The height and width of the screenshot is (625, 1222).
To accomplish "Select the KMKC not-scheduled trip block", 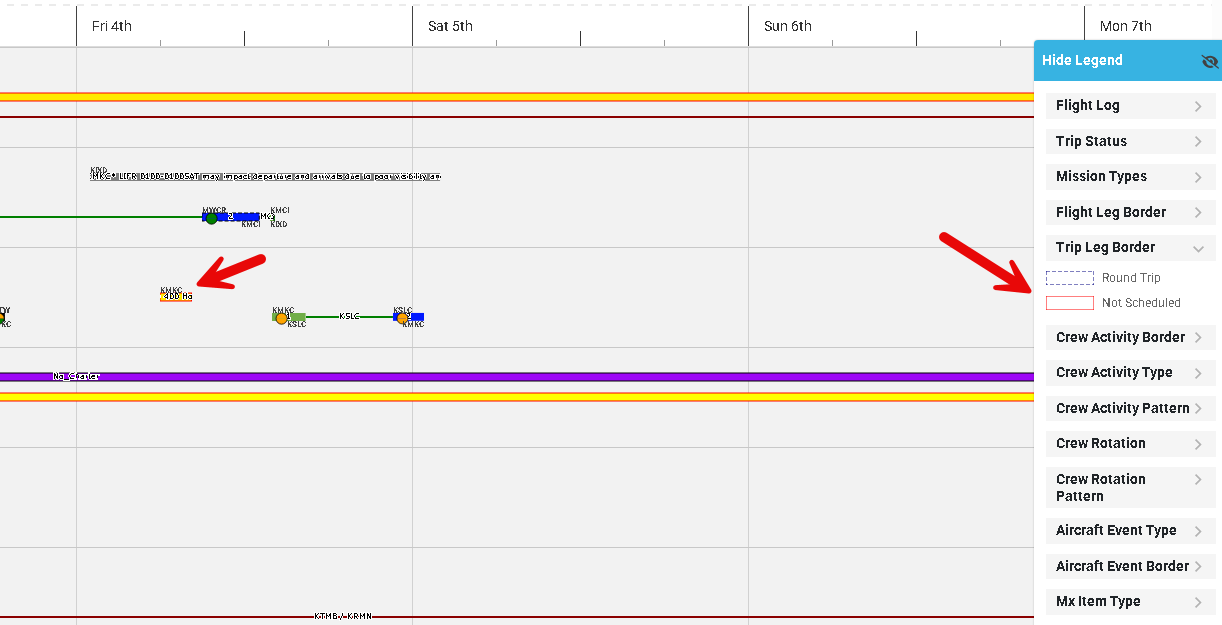I will pos(176,296).
